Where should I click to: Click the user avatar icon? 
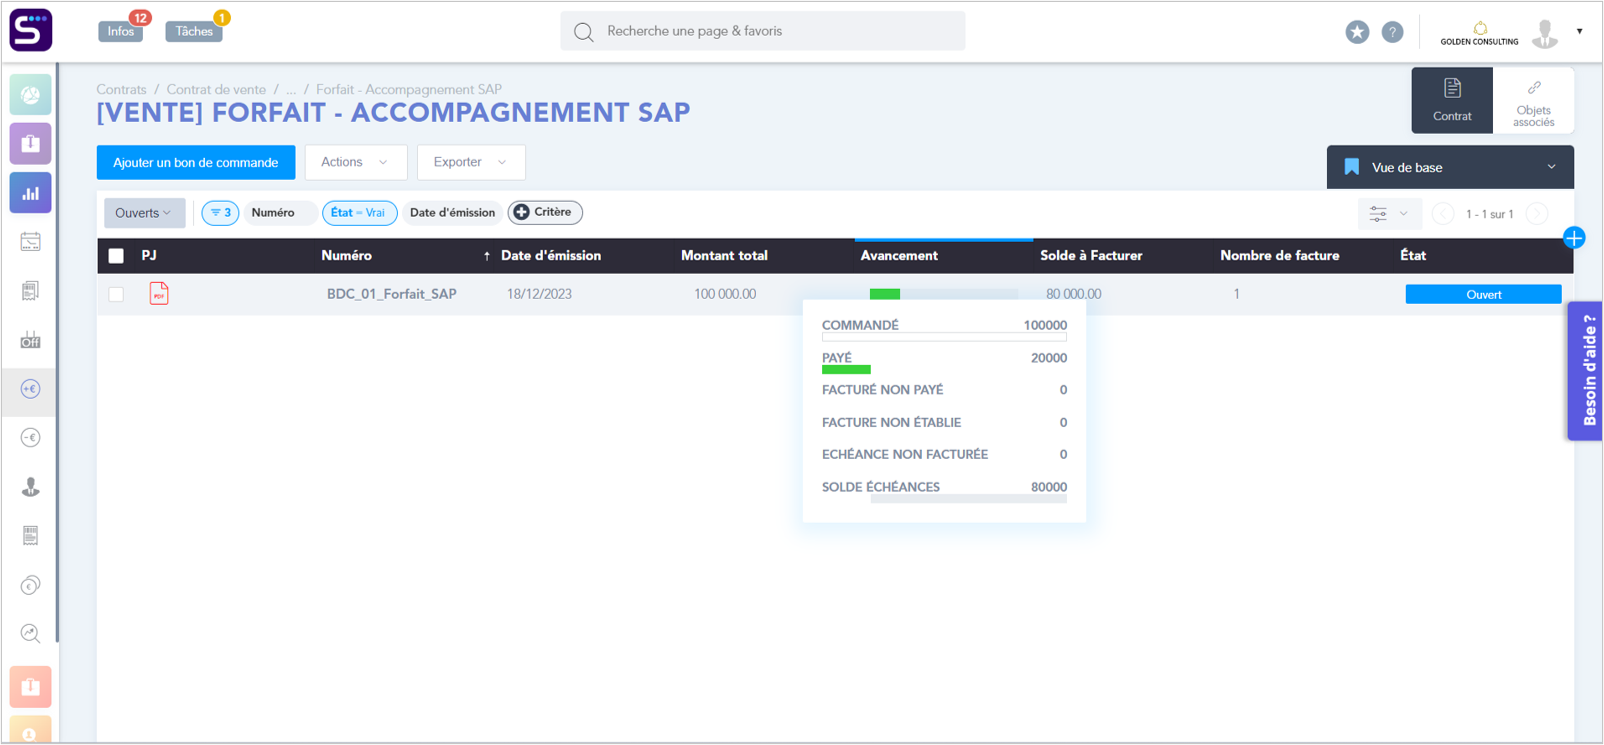click(1545, 33)
